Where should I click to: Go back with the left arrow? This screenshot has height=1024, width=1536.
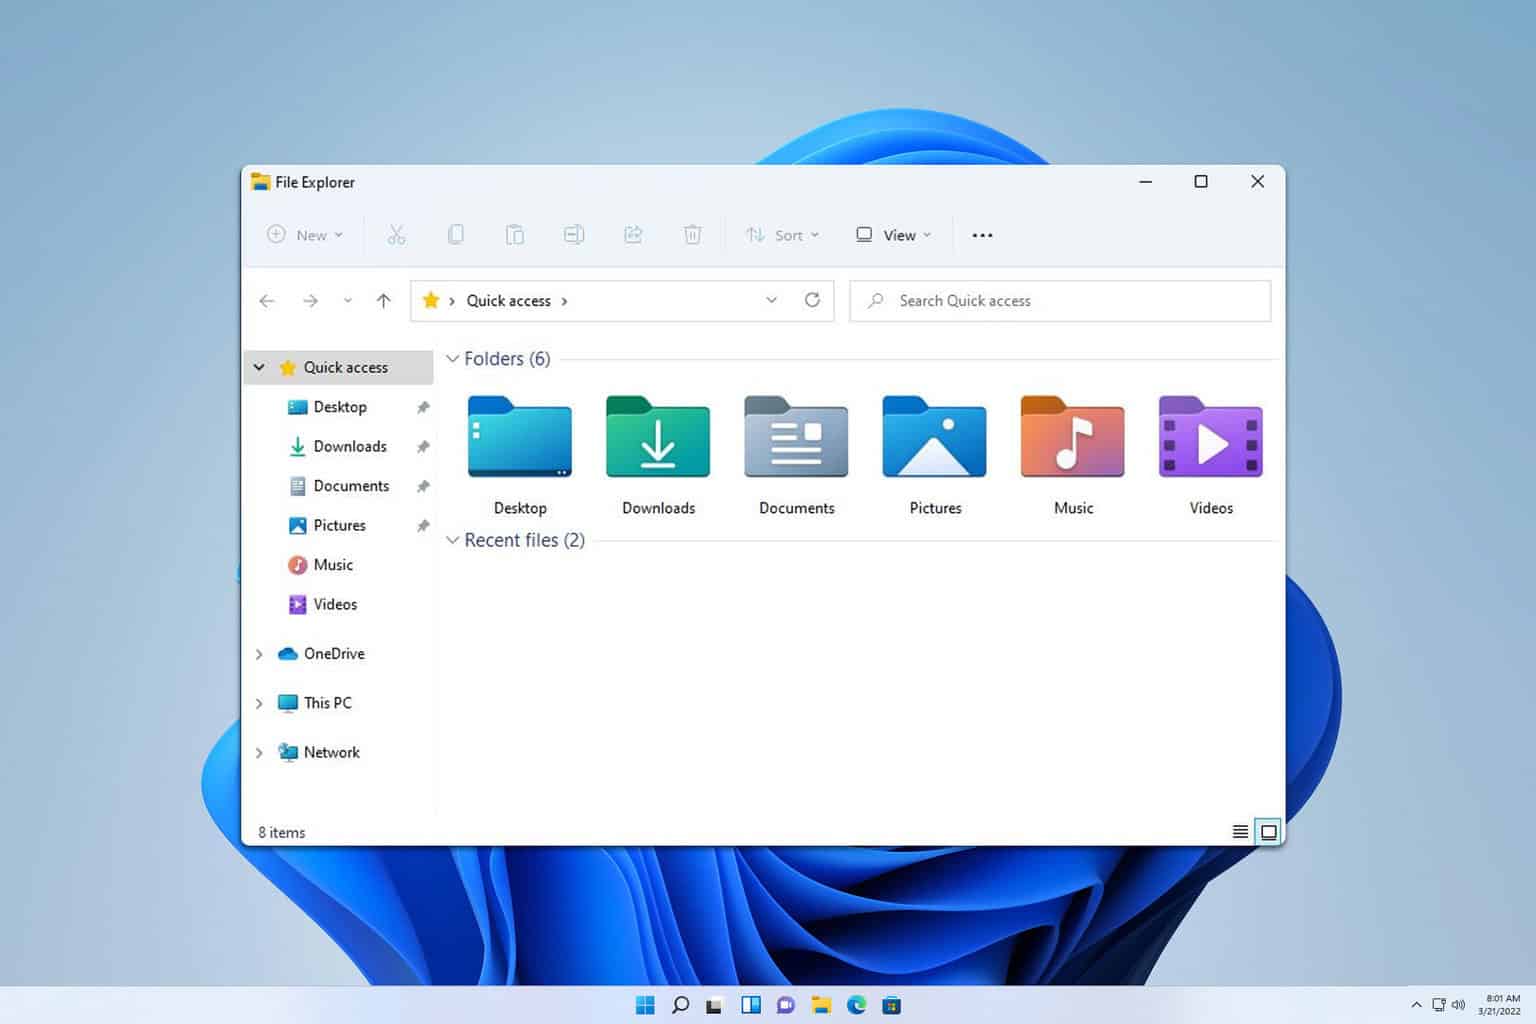point(267,301)
